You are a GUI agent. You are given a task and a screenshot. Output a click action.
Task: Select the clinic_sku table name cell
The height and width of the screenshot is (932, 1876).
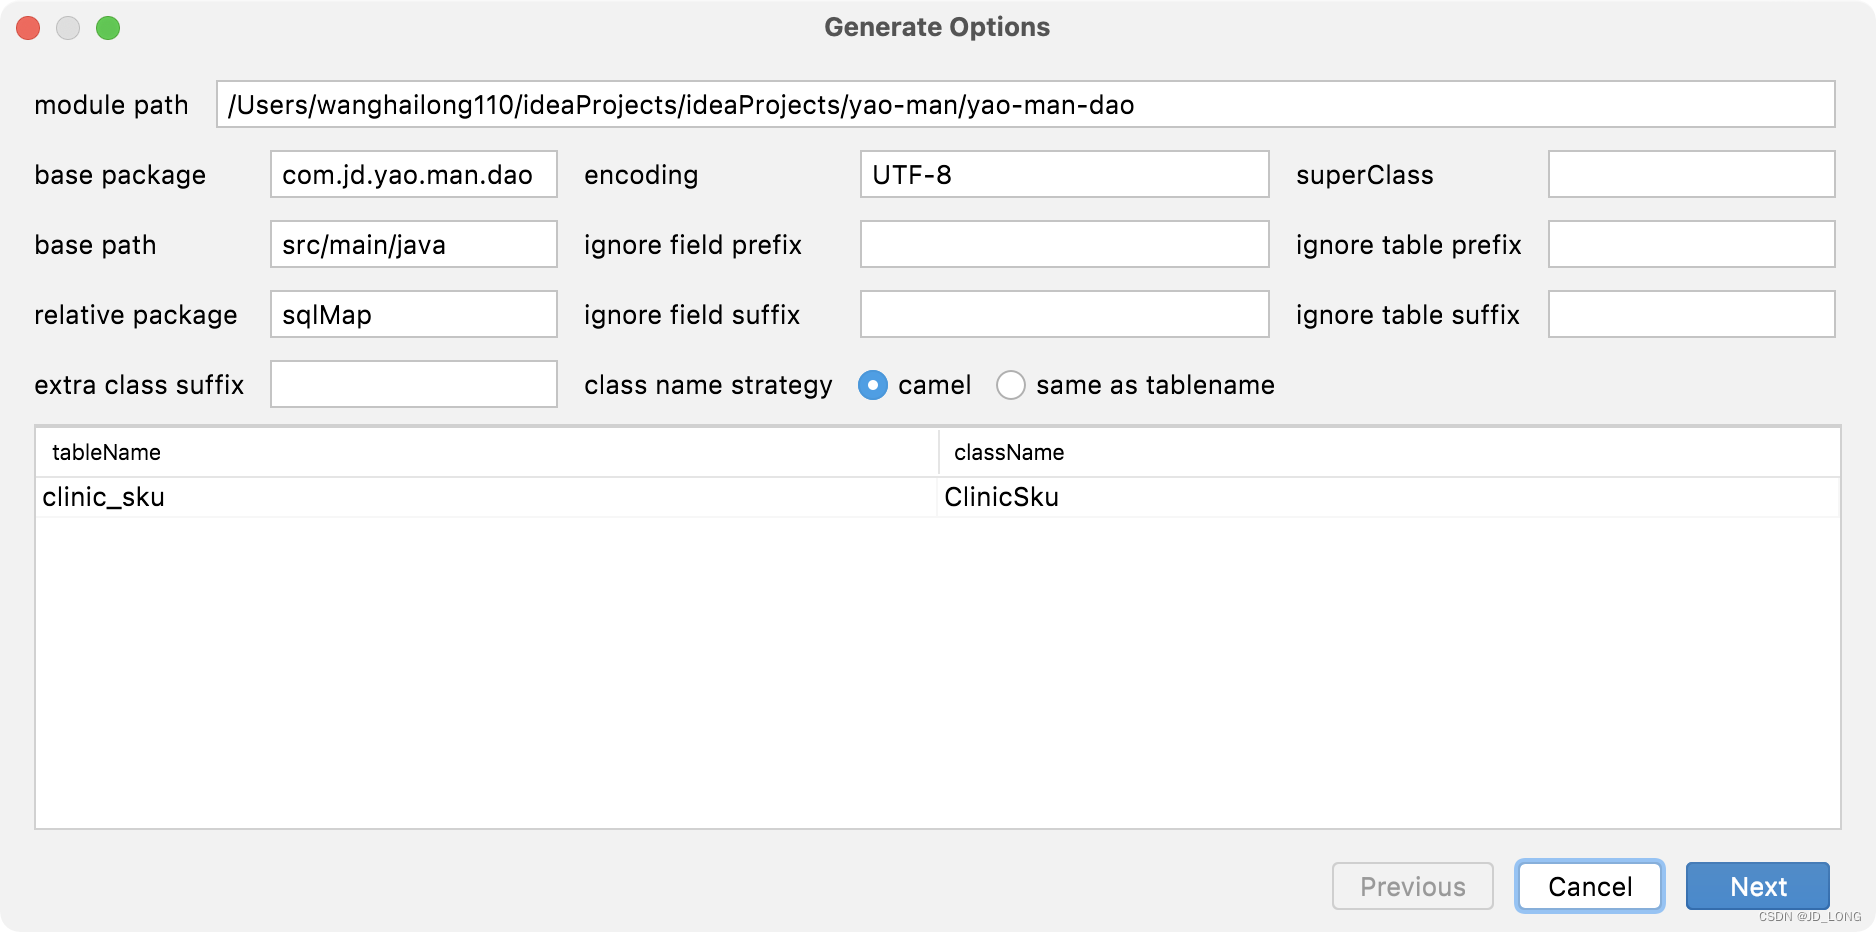click(x=486, y=497)
